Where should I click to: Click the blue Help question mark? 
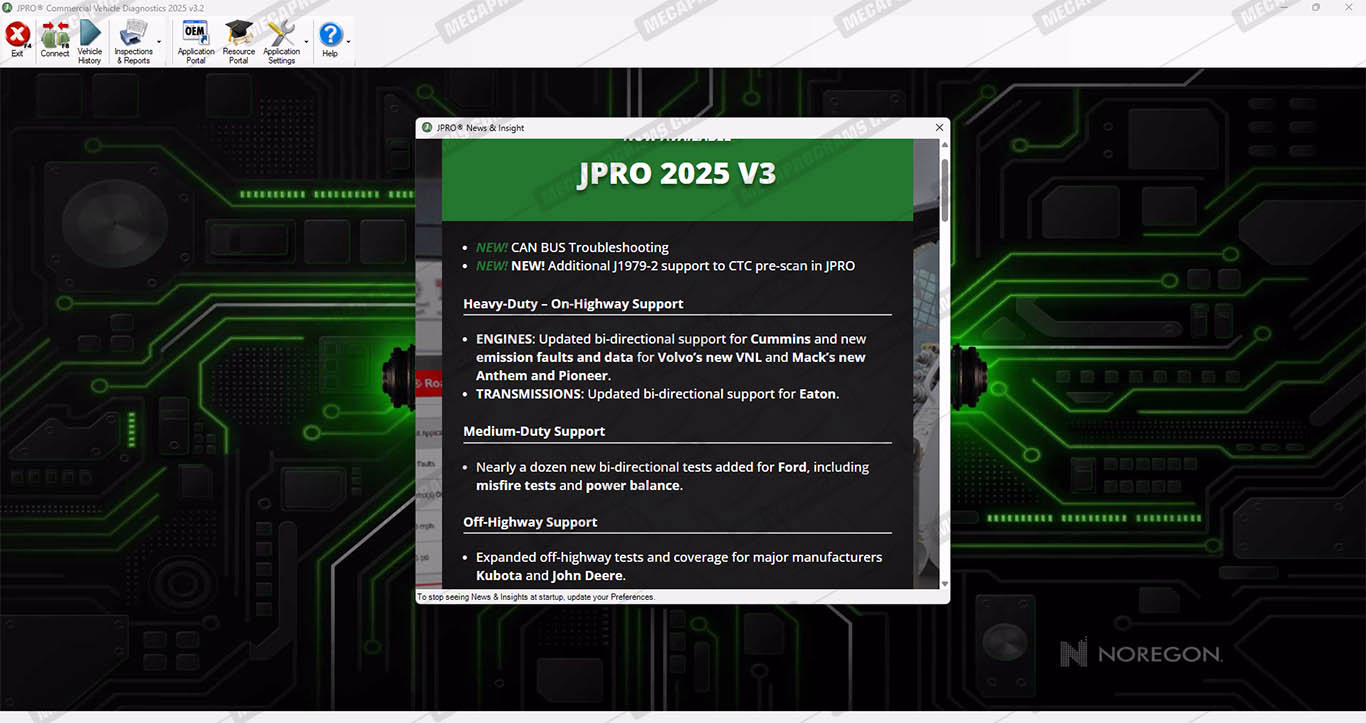(x=330, y=36)
